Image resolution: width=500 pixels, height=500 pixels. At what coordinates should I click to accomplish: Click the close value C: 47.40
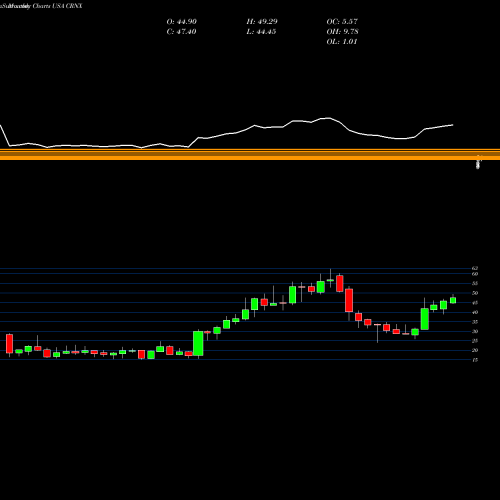[x=181, y=32]
